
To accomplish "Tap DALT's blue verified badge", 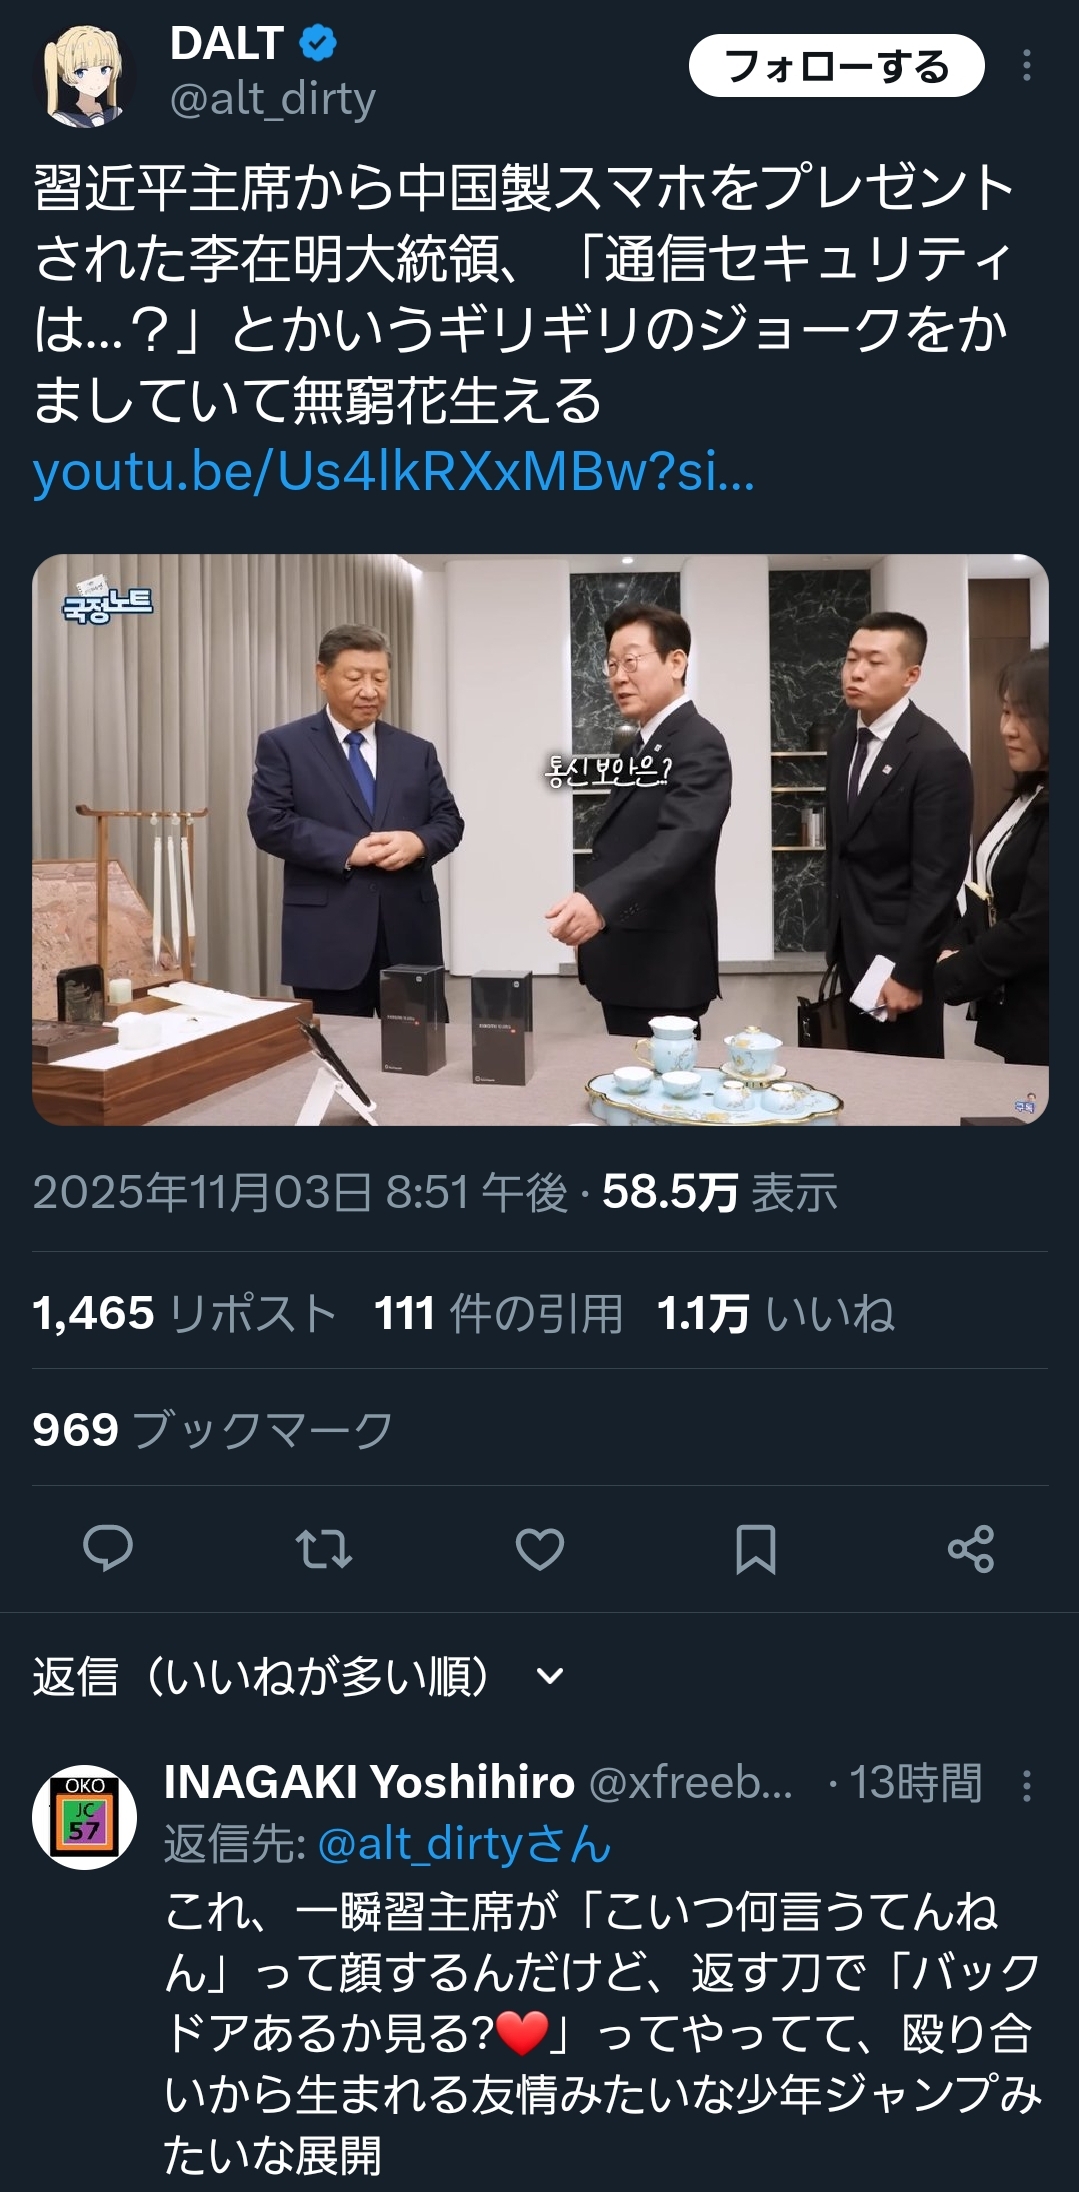I will coord(318,43).
